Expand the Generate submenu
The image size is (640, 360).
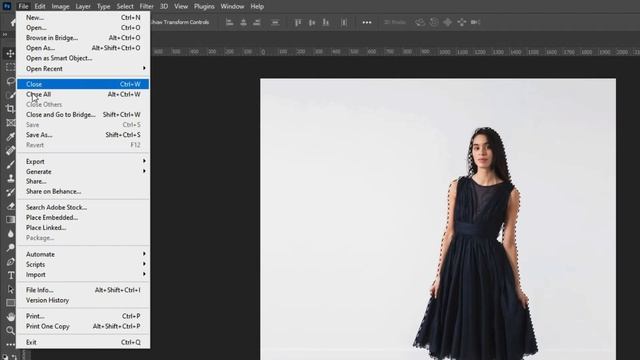(x=83, y=172)
